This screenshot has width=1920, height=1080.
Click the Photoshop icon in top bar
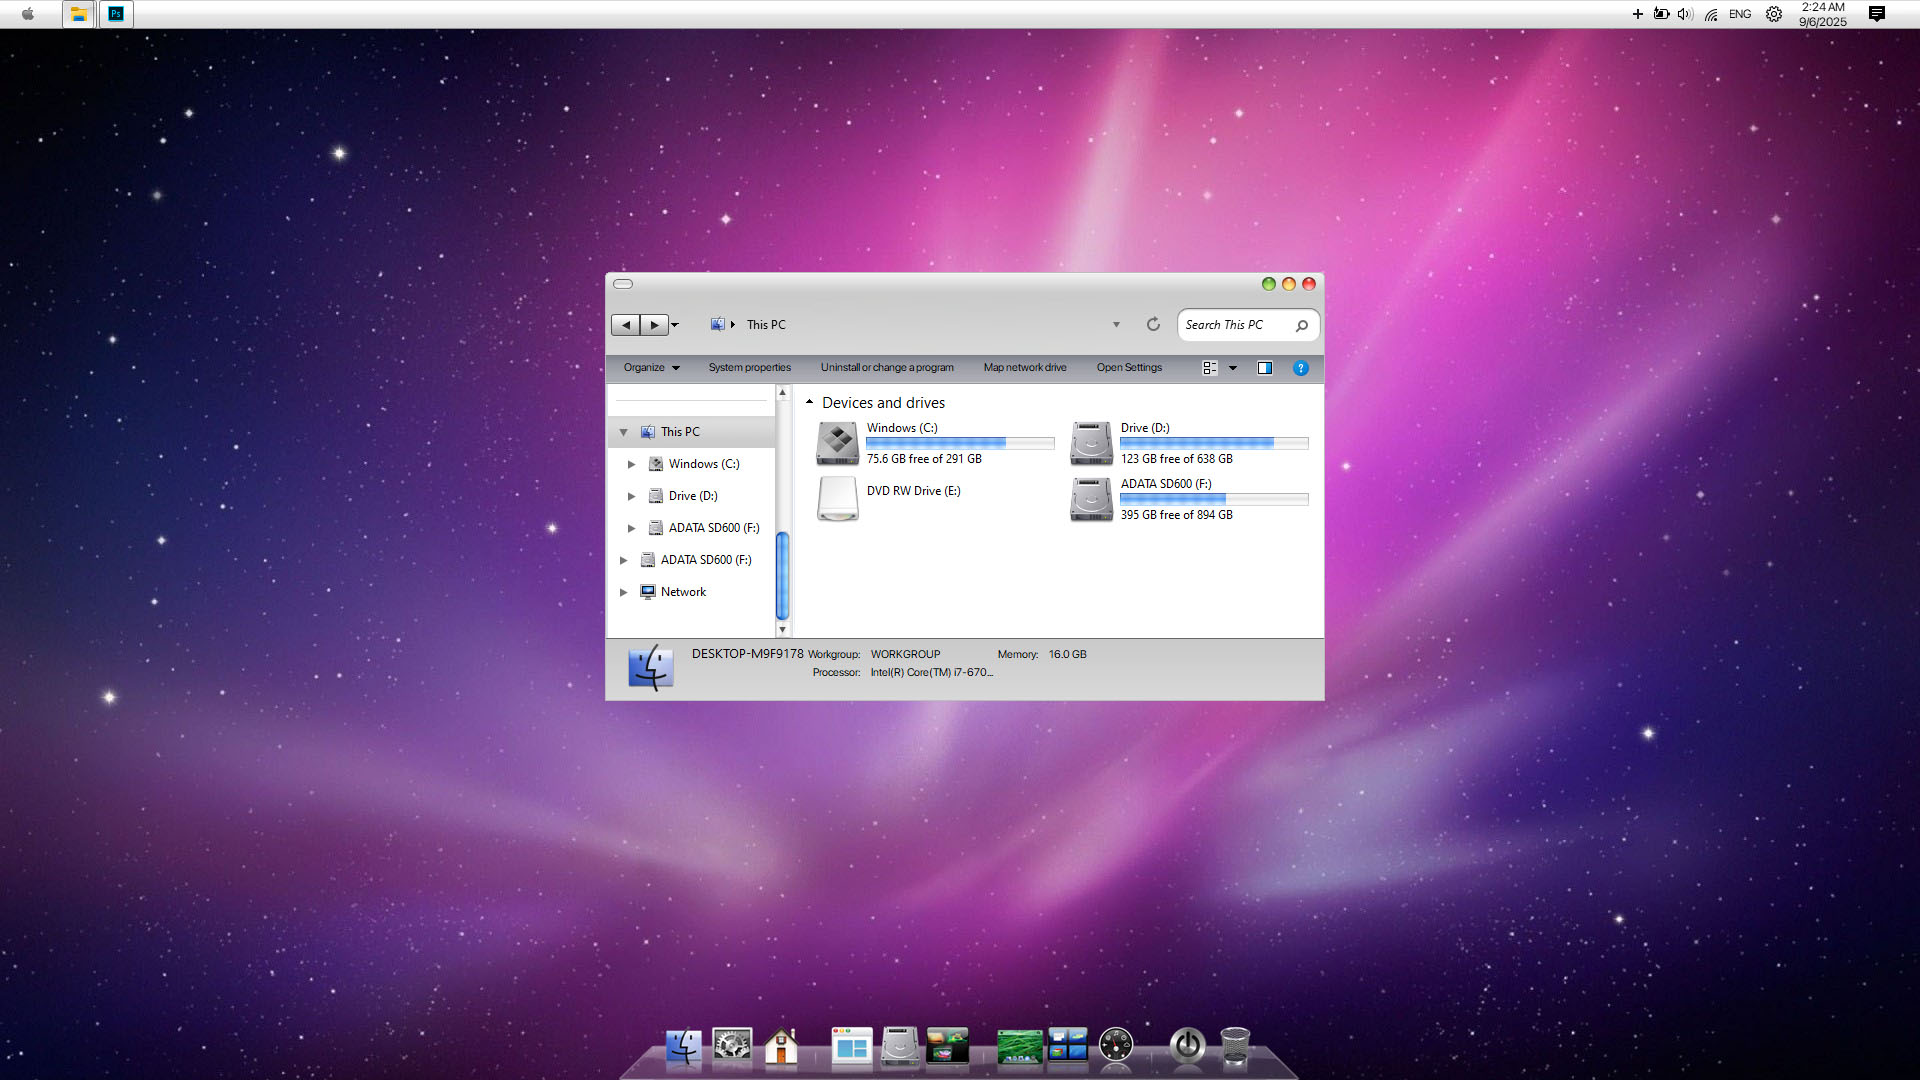(116, 14)
